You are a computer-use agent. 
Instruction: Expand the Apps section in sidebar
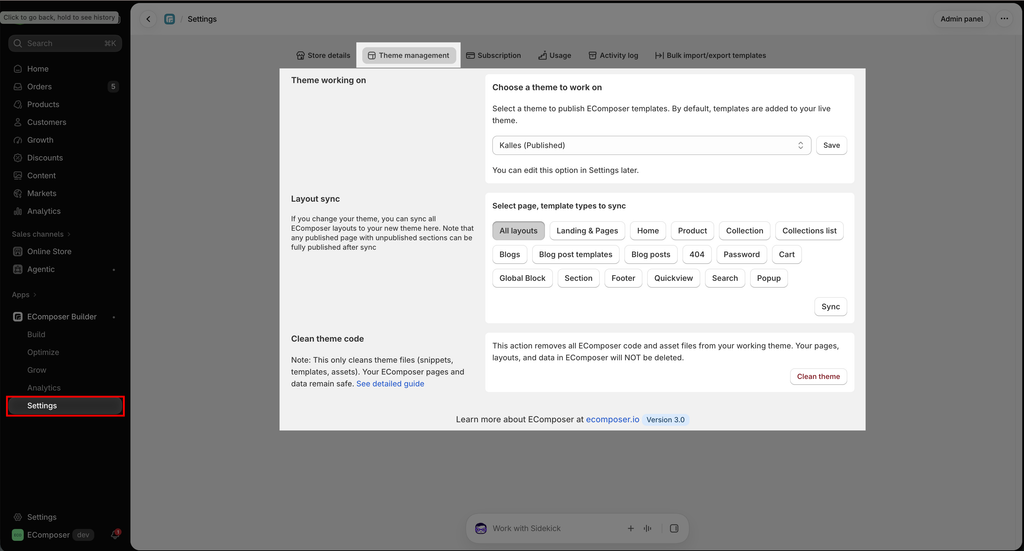[x=24, y=295]
